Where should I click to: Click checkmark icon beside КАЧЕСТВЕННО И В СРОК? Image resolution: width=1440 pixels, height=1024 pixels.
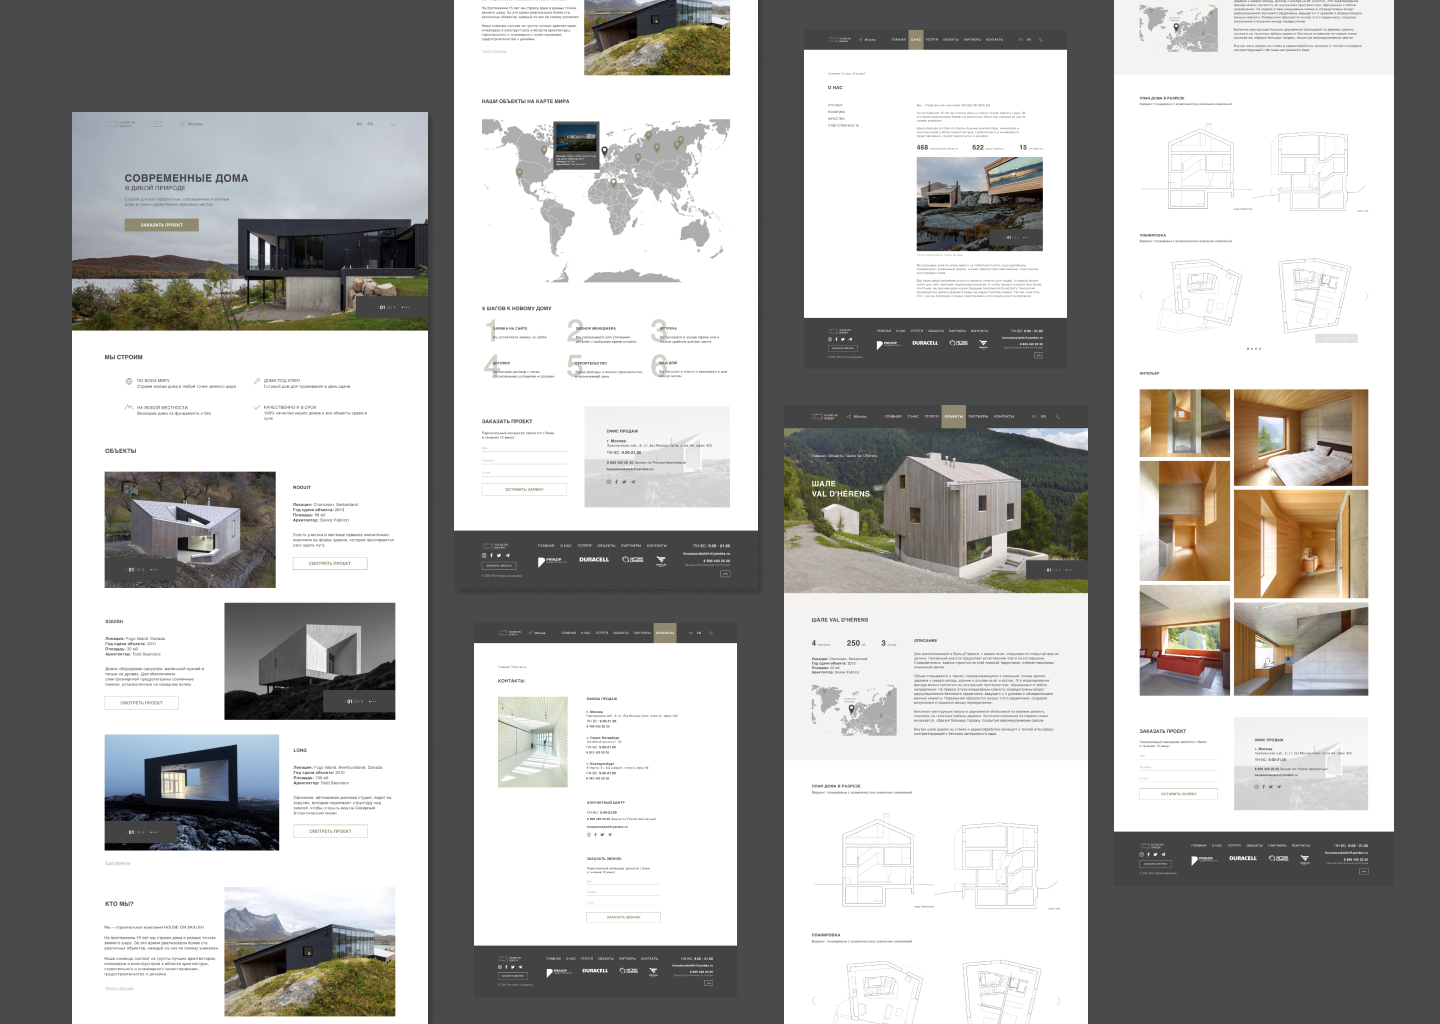[x=257, y=407]
